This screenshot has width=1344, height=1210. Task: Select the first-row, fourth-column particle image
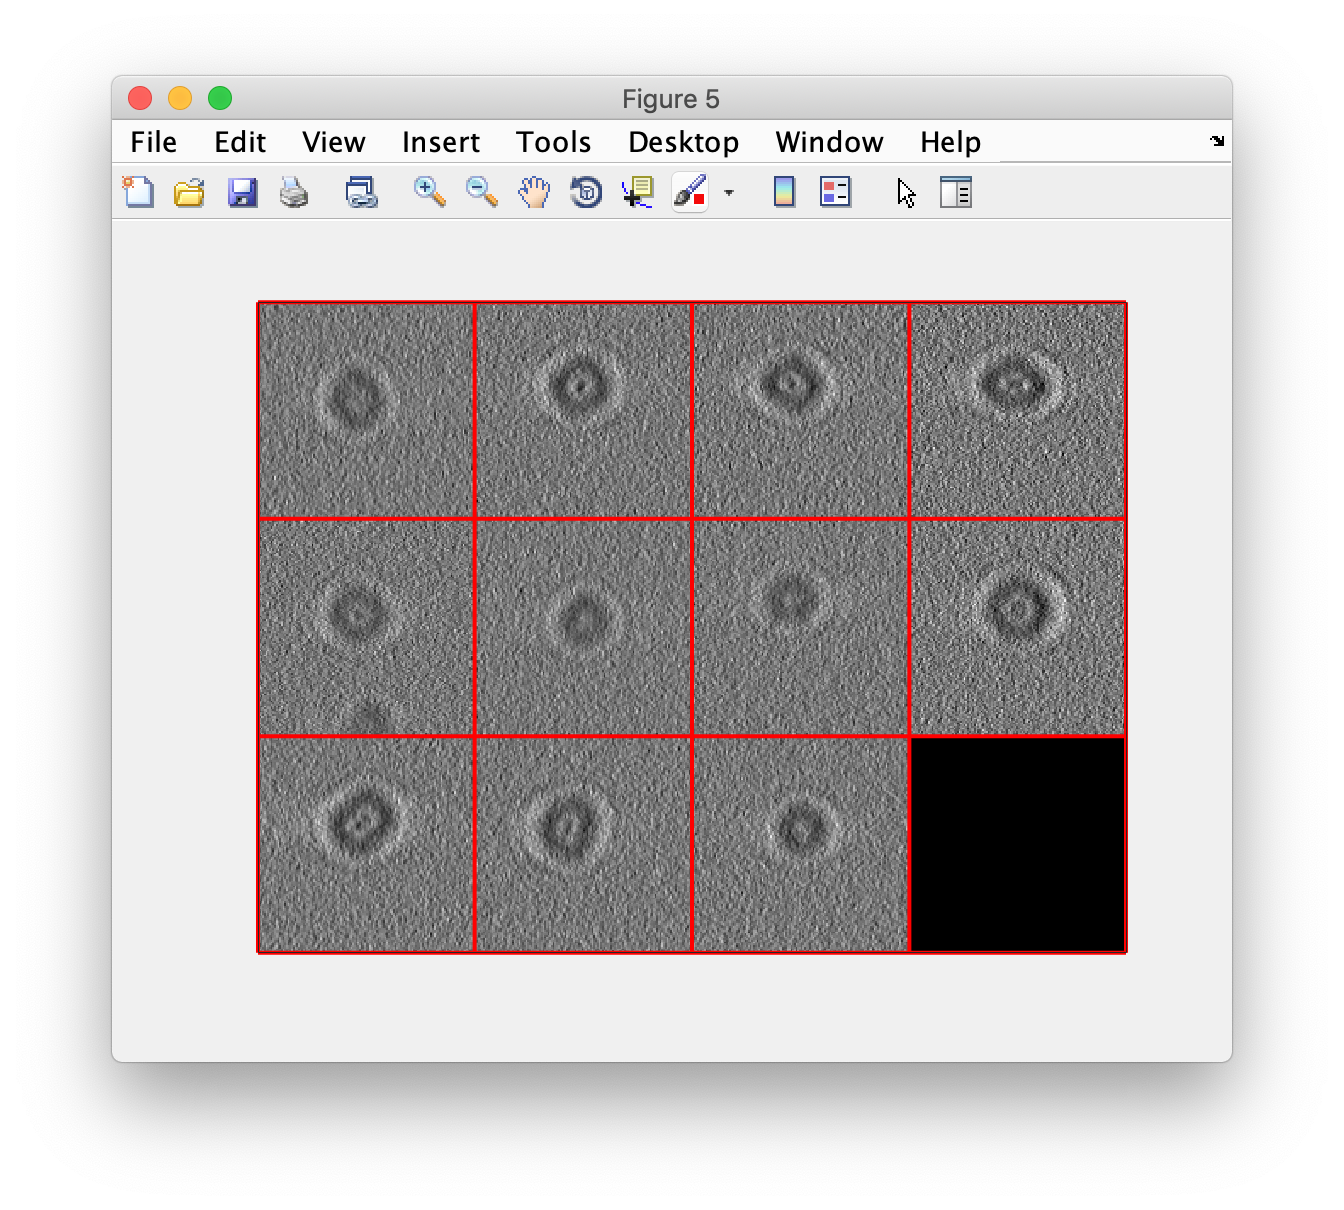tap(1018, 410)
